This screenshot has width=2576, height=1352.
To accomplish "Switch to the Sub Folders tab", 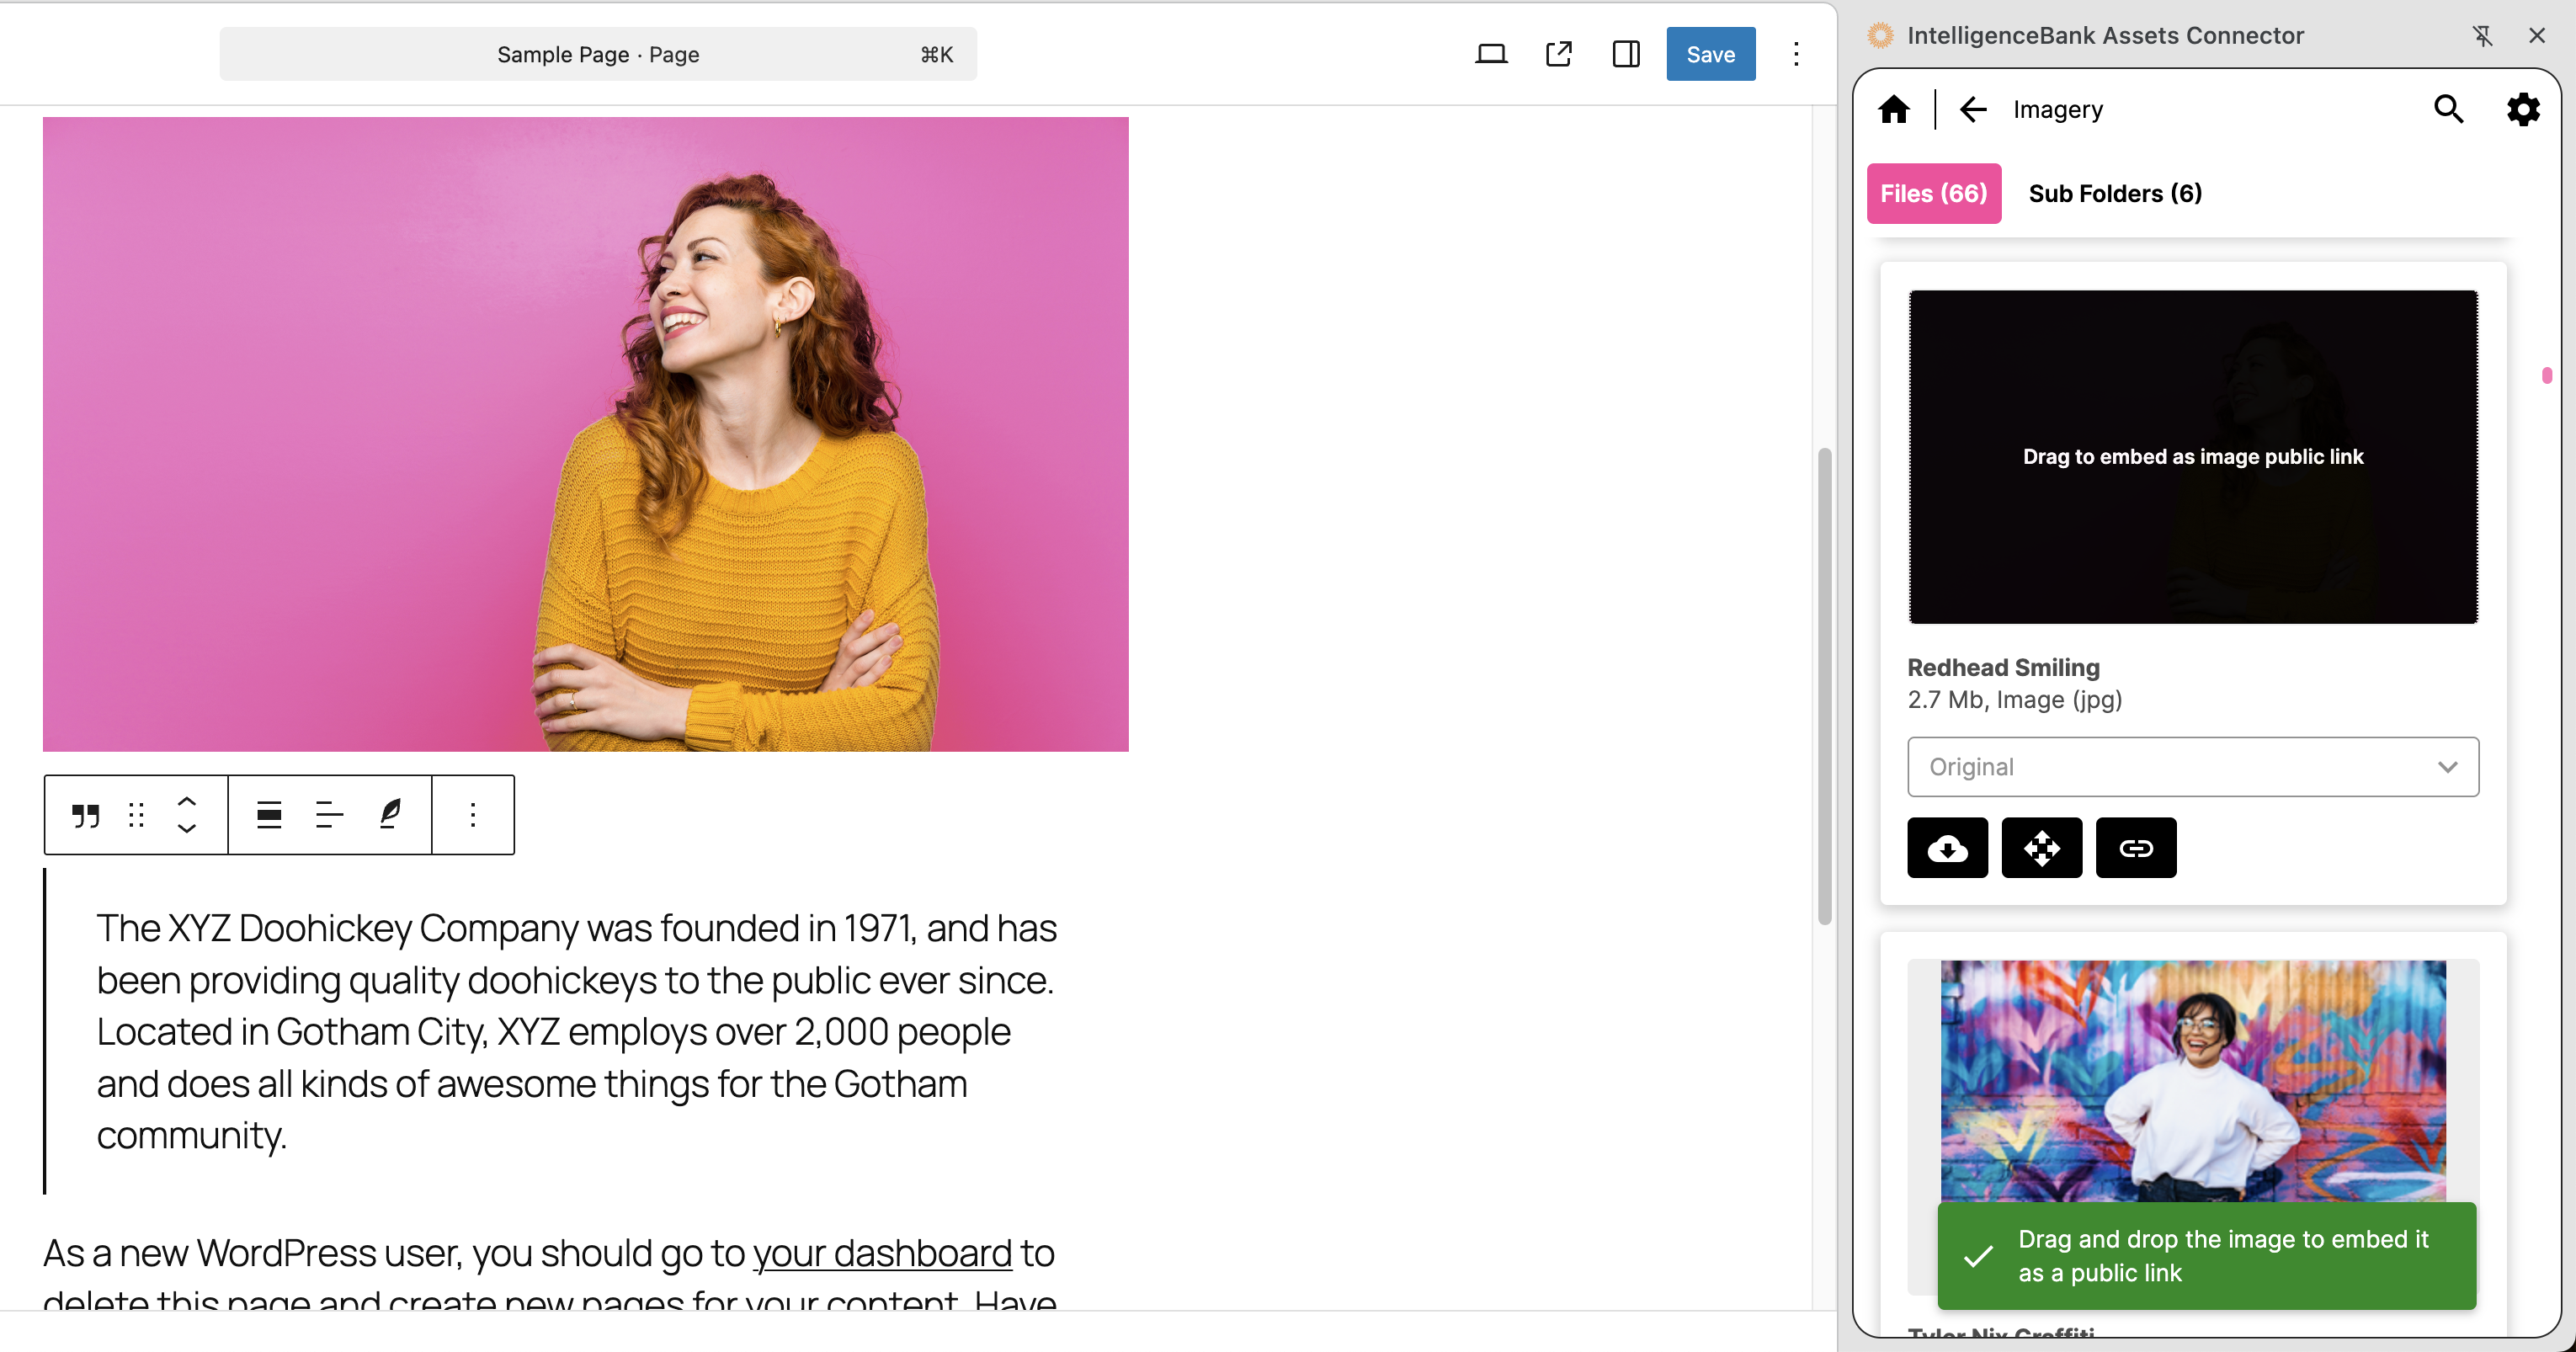I will click(2114, 193).
